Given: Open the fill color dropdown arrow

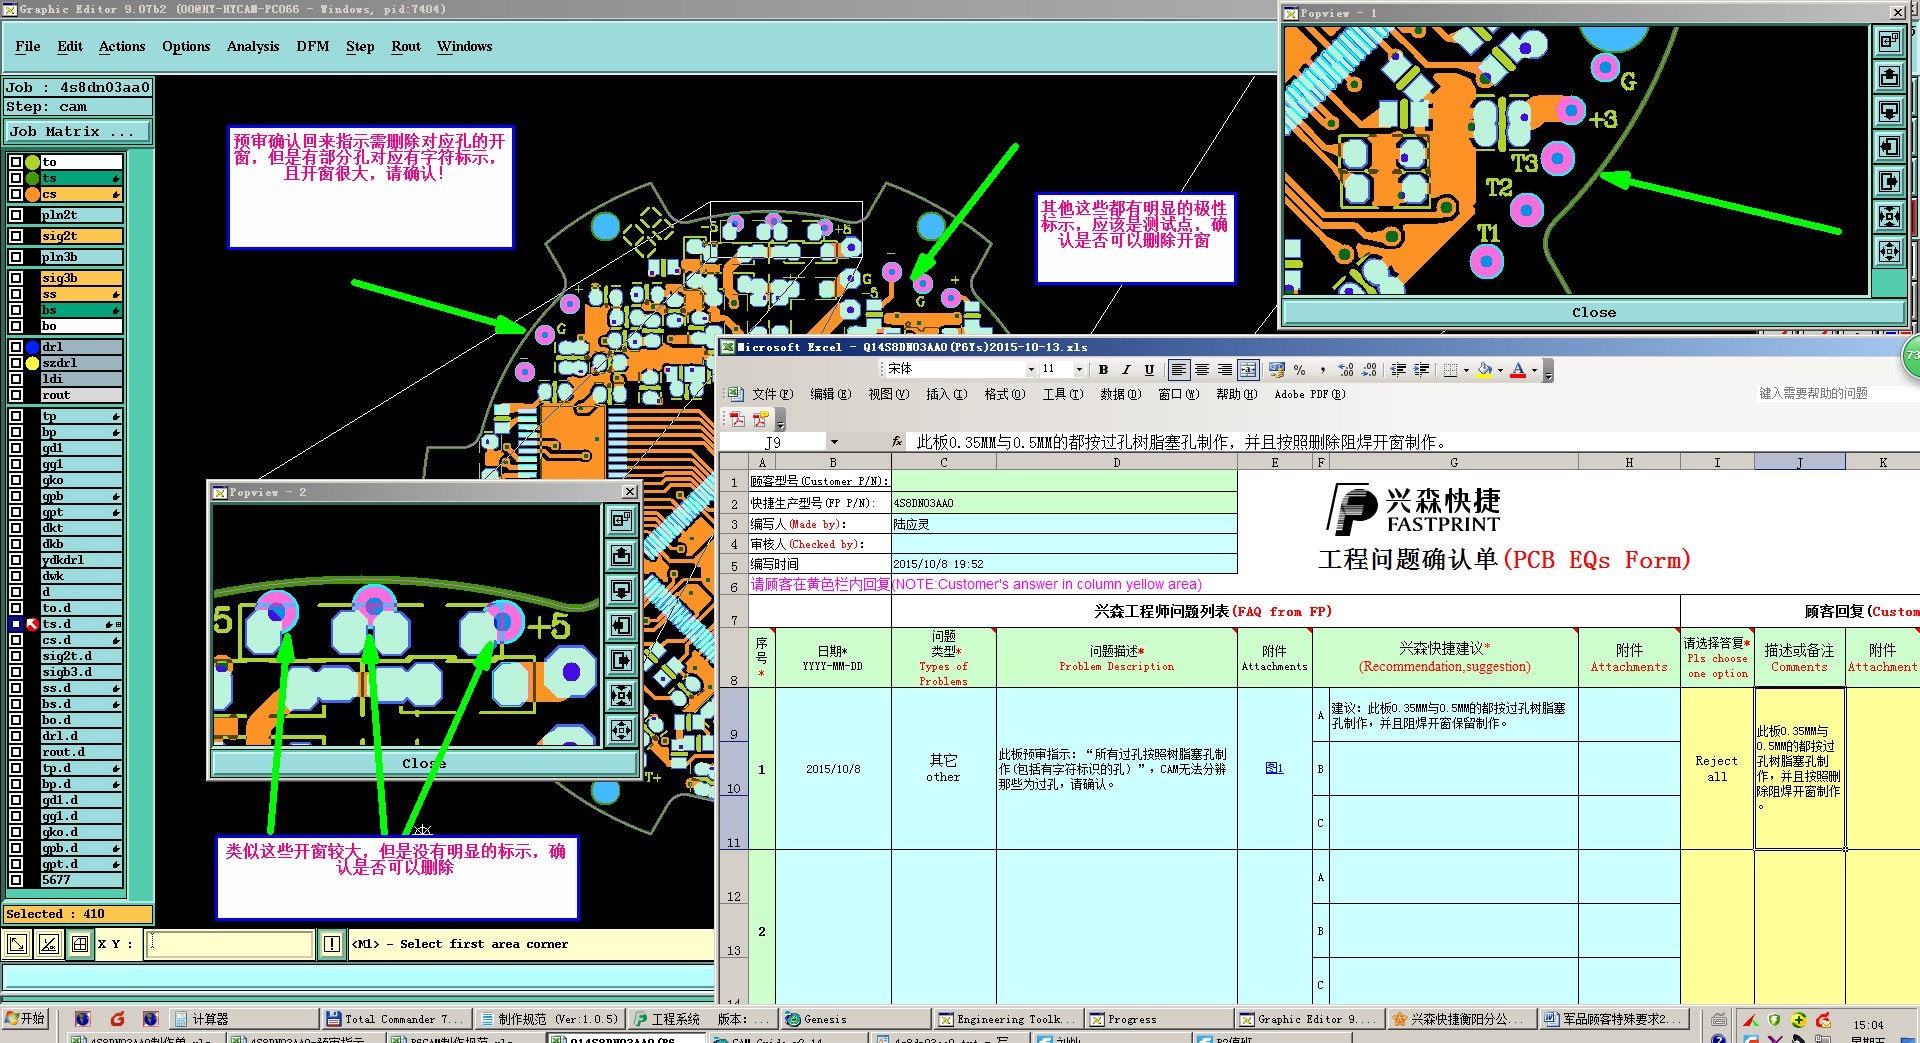Looking at the screenshot, I should (x=1500, y=370).
